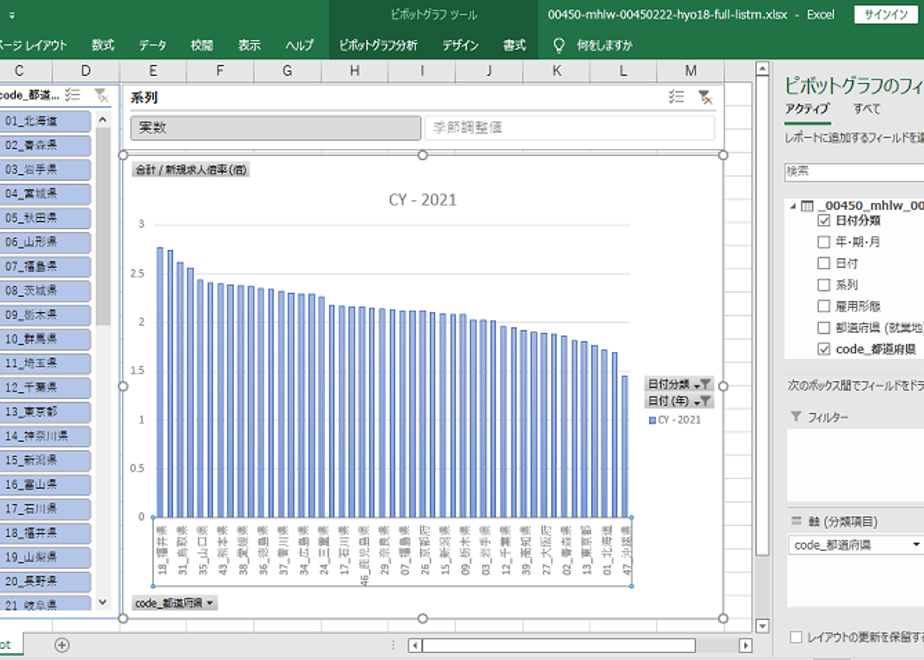Select the 季節調整値 slicer item
The height and width of the screenshot is (660, 924).
569,127
